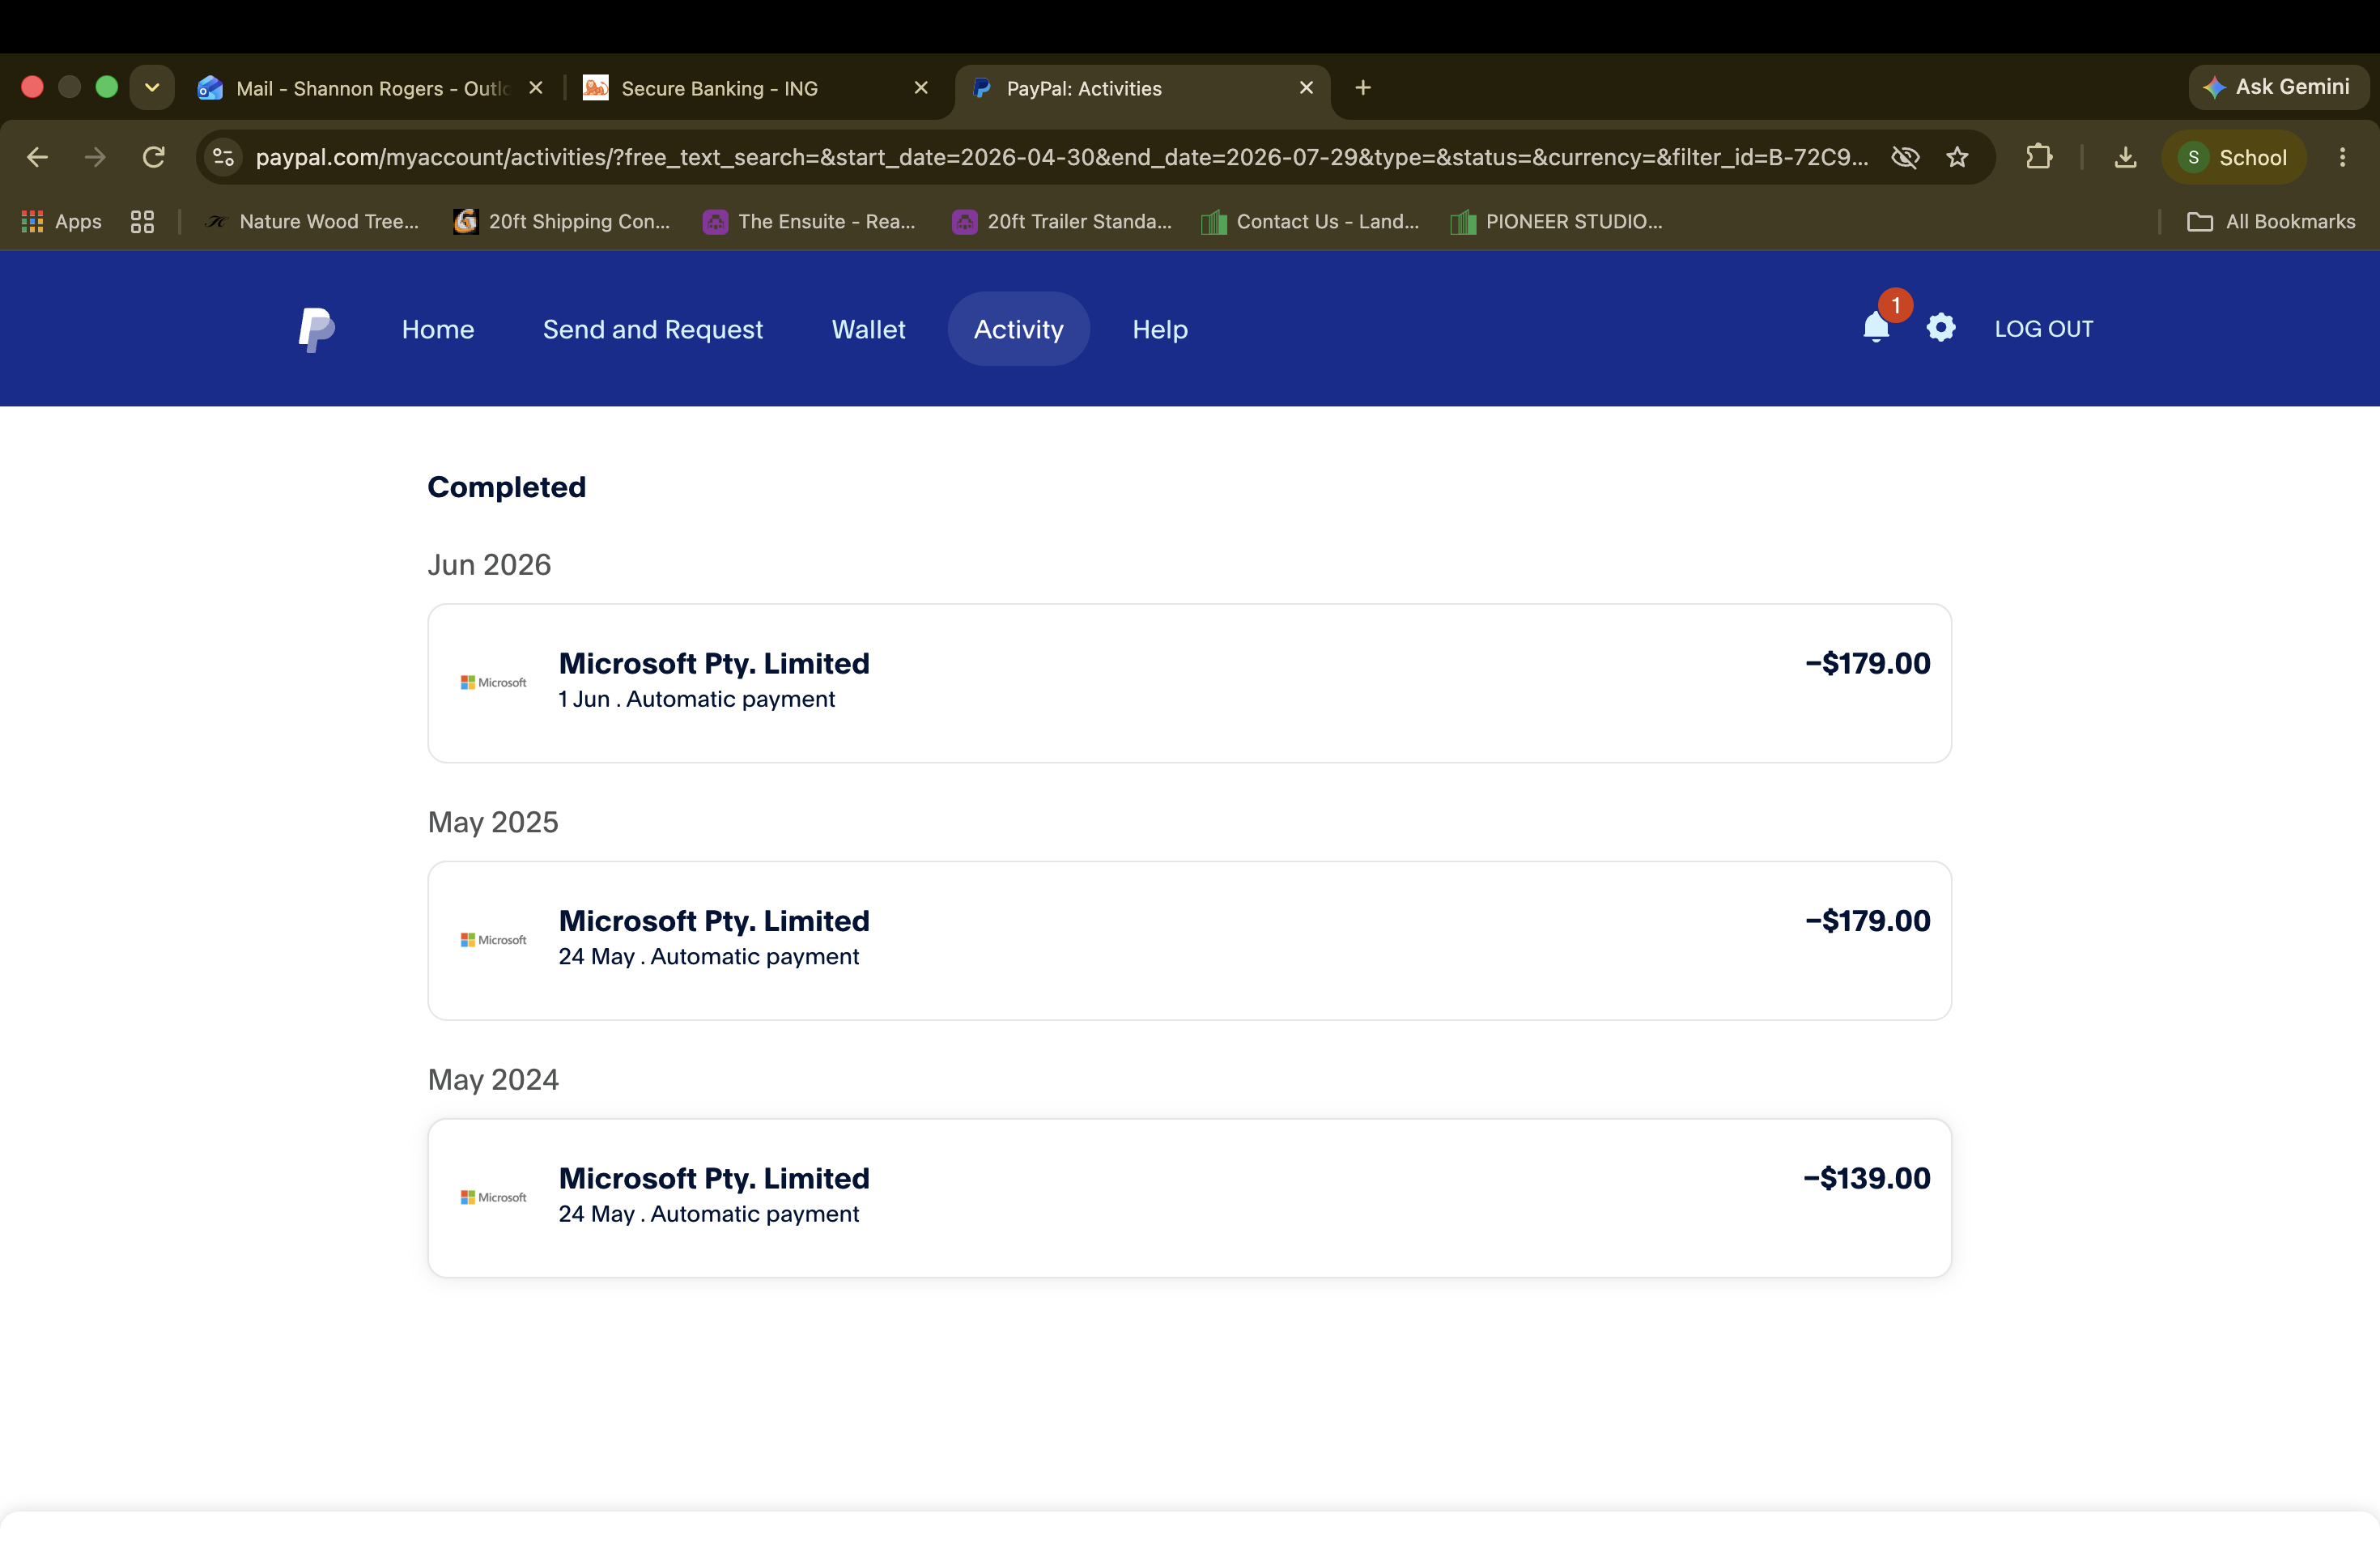Image resolution: width=2380 pixels, height=1548 pixels.
Task: Open Chrome three-dot menu
Action: click(x=2342, y=157)
